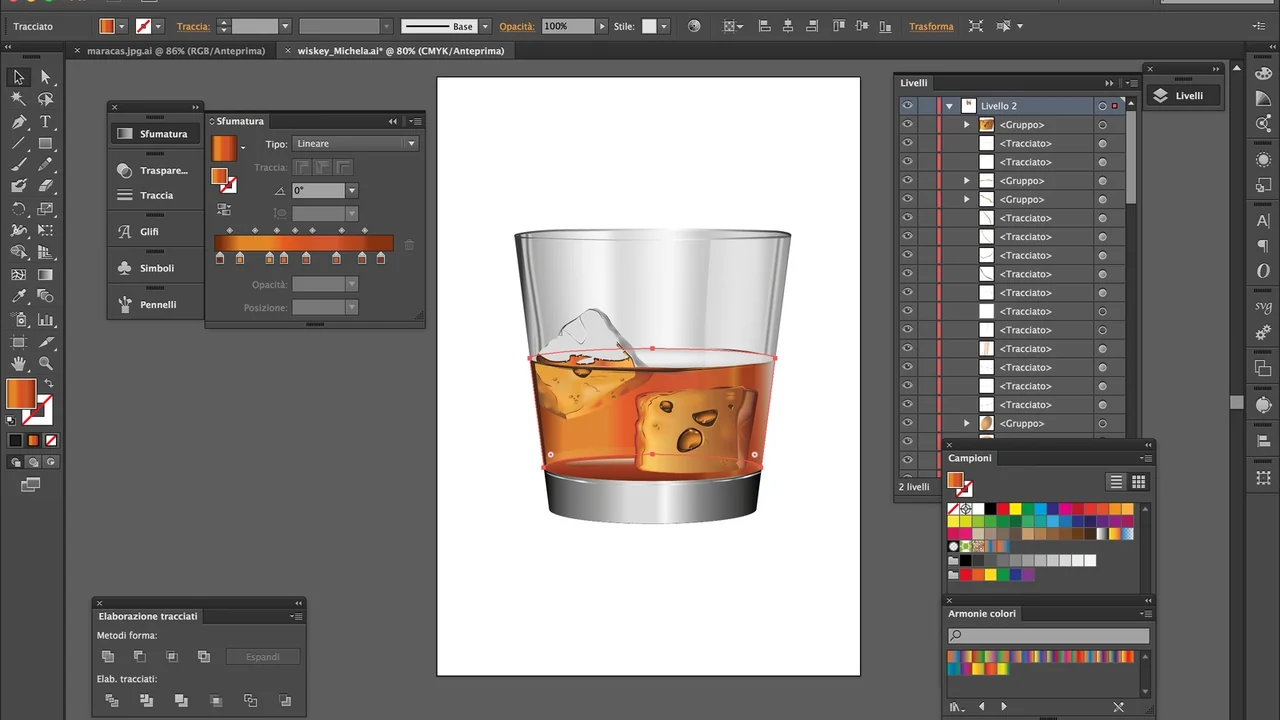Select the Blend tool
The width and height of the screenshot is (1280, 720).
point(45,297)
